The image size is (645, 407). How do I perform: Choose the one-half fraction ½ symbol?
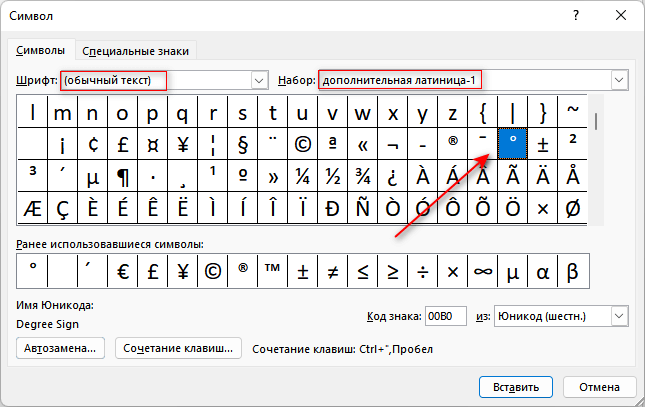pos(333,176)
